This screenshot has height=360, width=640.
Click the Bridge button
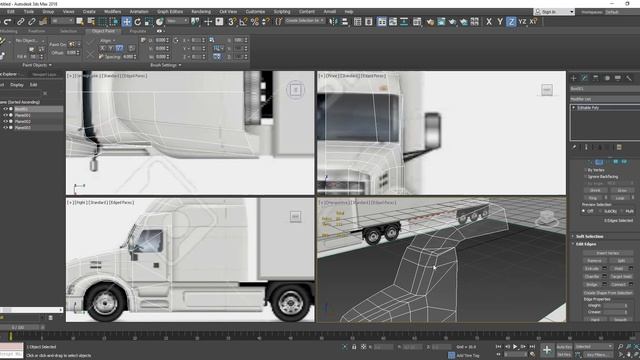pos(592,284)
